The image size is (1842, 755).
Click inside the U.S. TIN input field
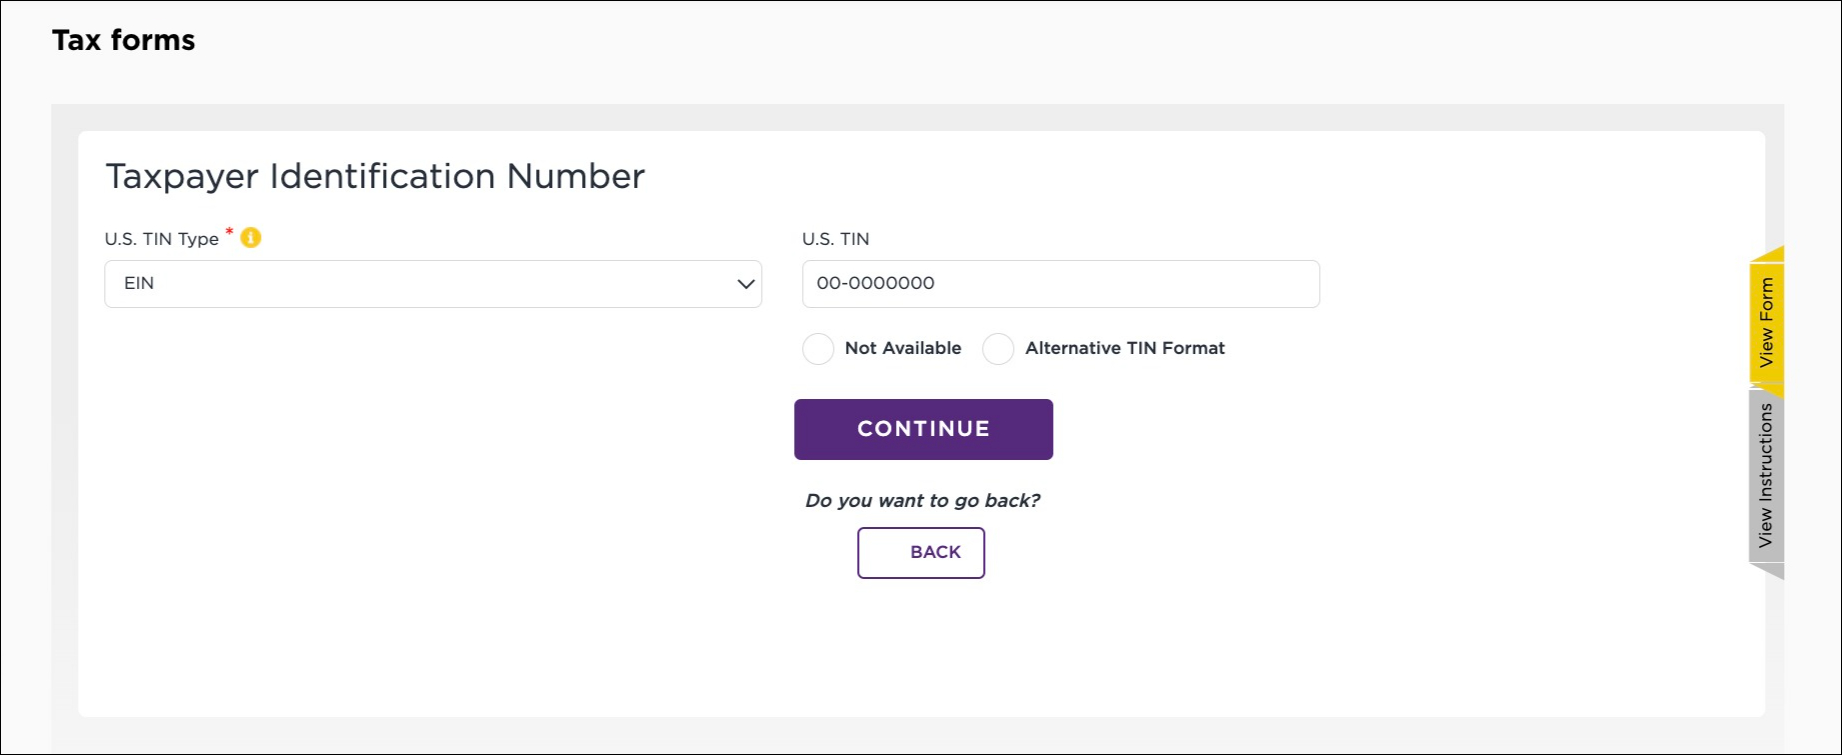[1060, 284]
